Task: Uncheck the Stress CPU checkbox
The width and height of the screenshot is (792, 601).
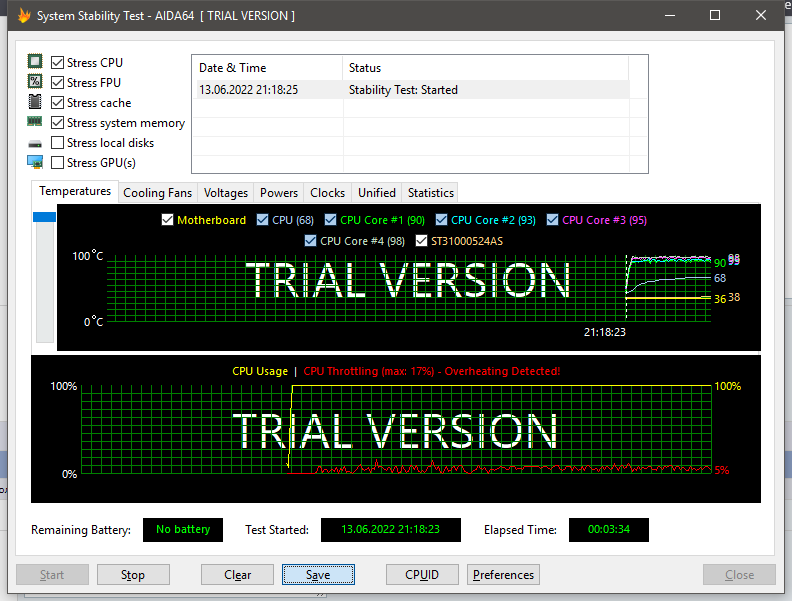Action: 58,63
